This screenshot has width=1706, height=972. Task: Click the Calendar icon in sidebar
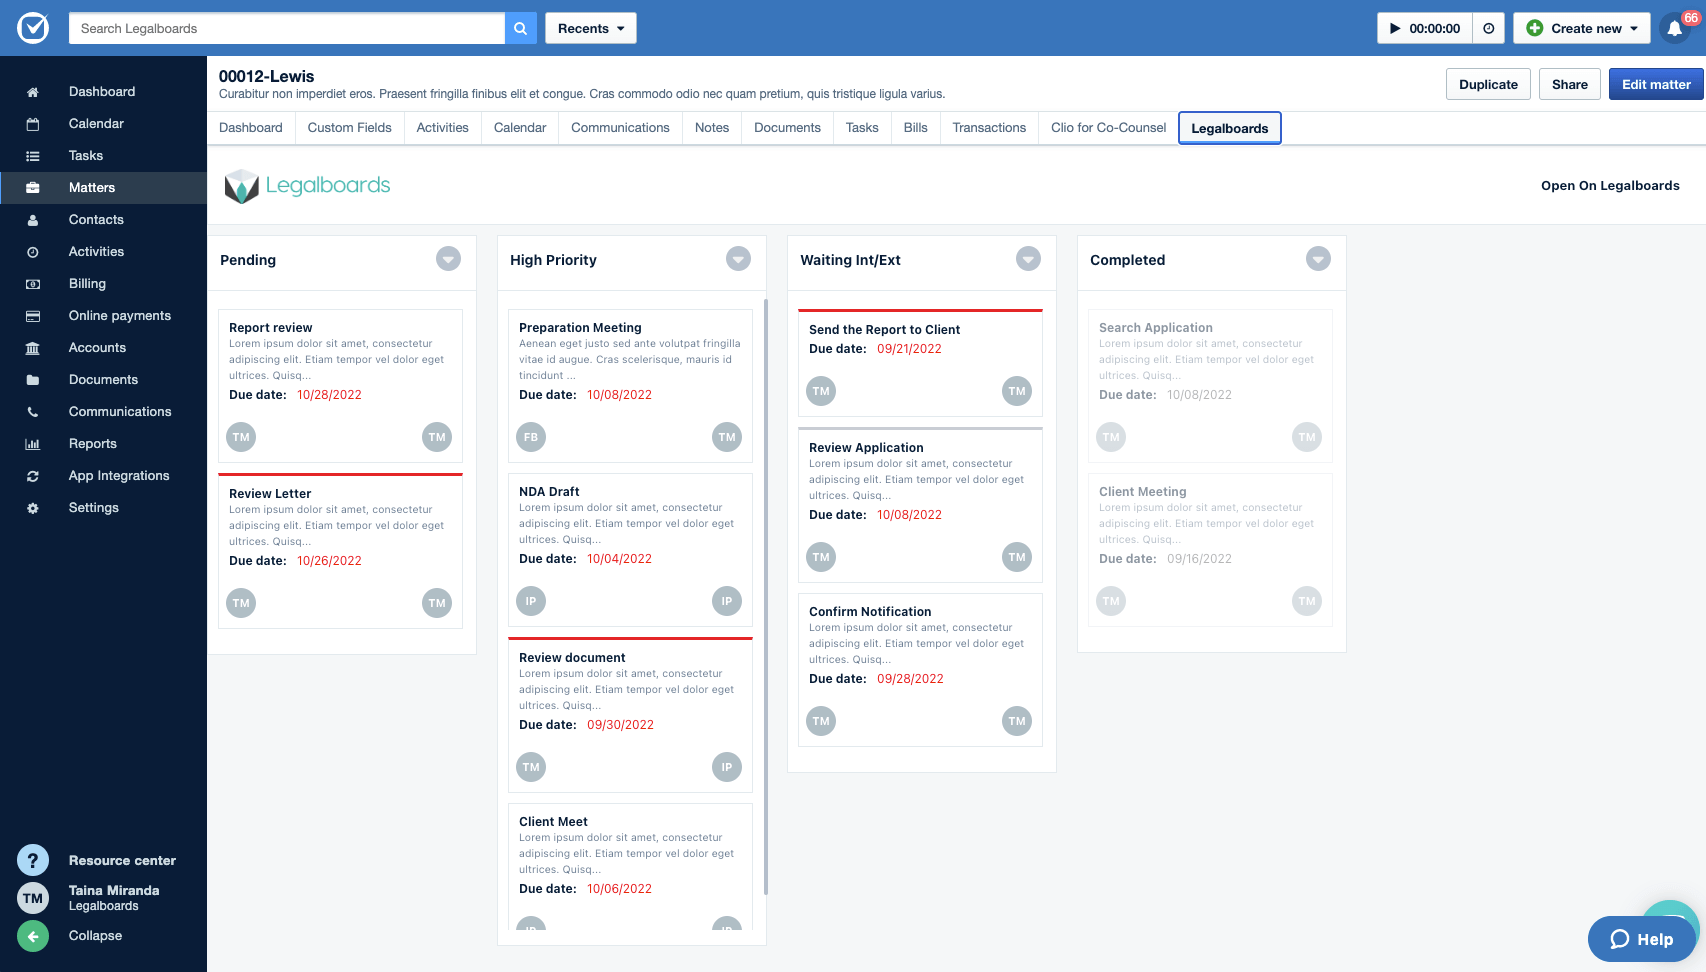[33, 124]
